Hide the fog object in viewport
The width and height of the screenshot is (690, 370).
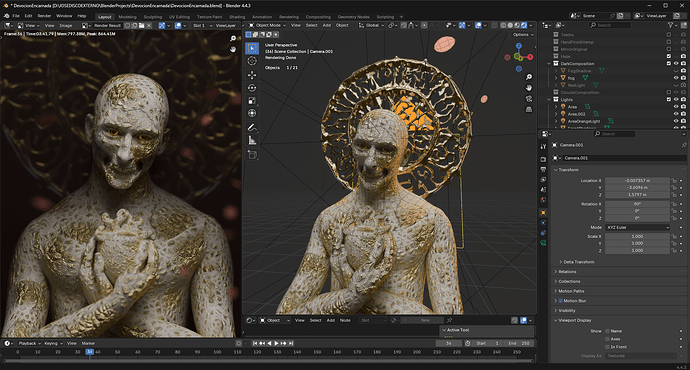coord(676,78)
